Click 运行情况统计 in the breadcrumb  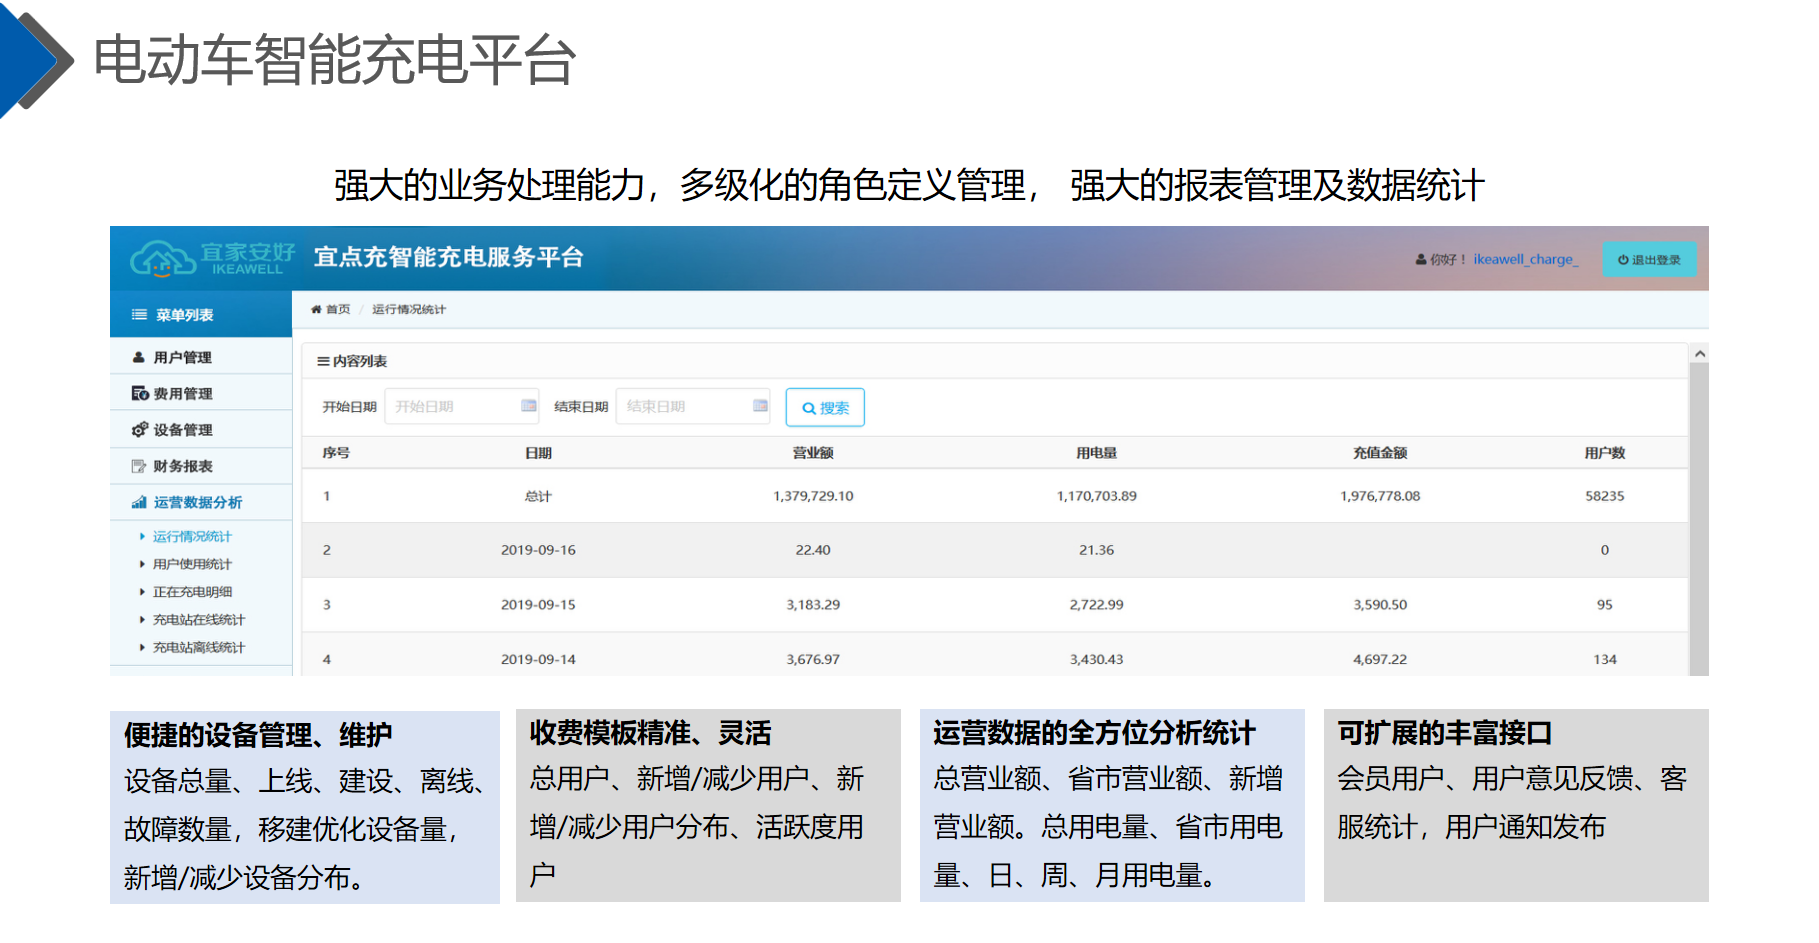[409, 309]
